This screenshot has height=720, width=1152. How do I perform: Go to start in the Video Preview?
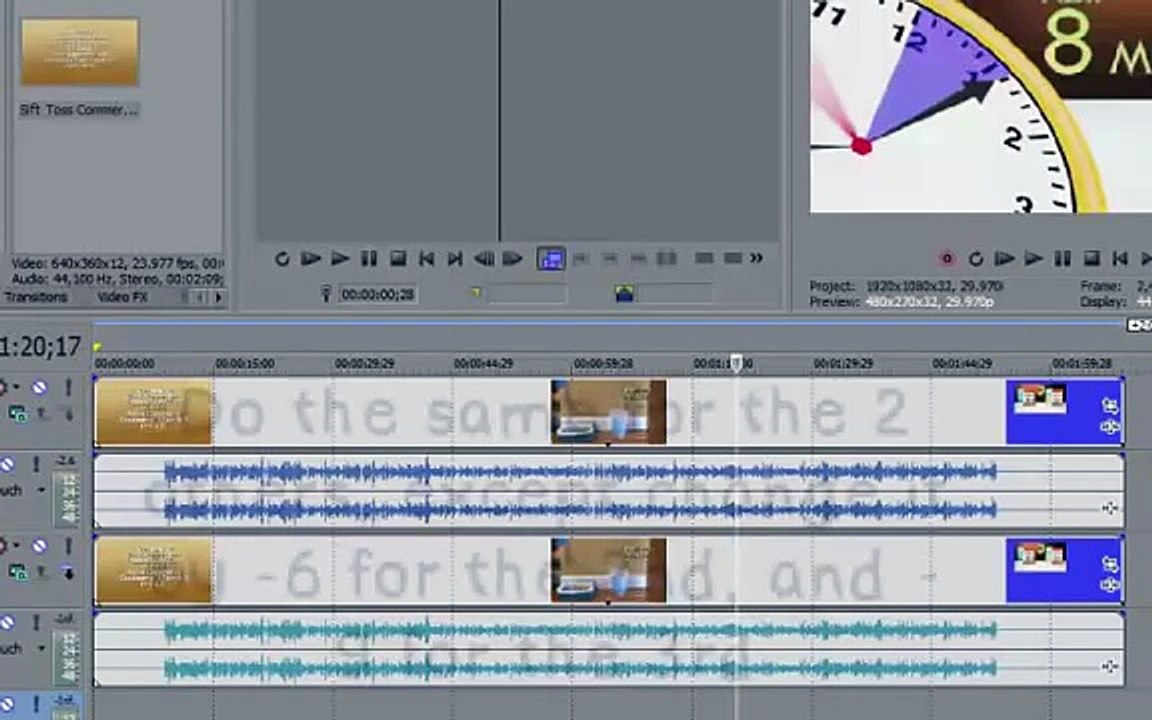(x=1120, y=259)
